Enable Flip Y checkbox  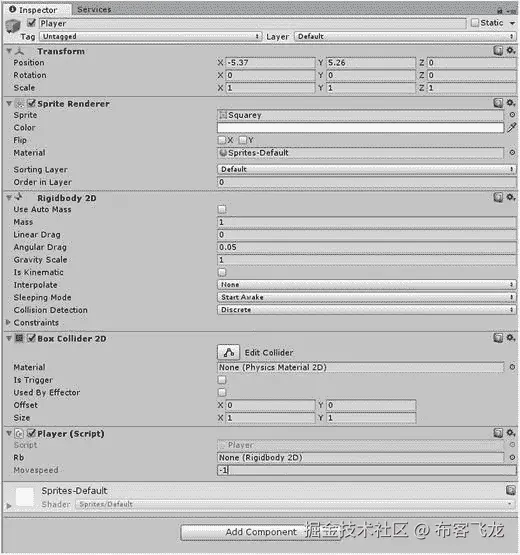tap(243, 140)
